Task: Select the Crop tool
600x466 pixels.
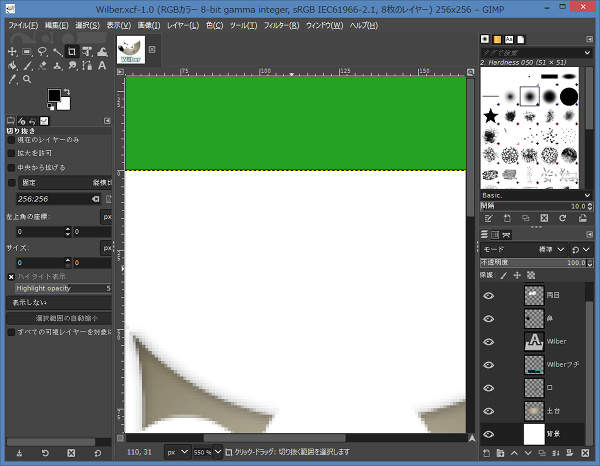Action: point(72,51)
